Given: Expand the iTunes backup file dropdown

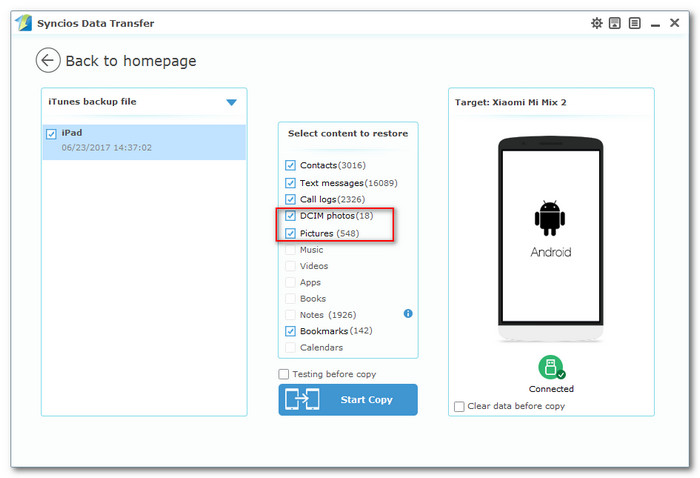Looking at the screenshot, I should [x=231, y=102].
